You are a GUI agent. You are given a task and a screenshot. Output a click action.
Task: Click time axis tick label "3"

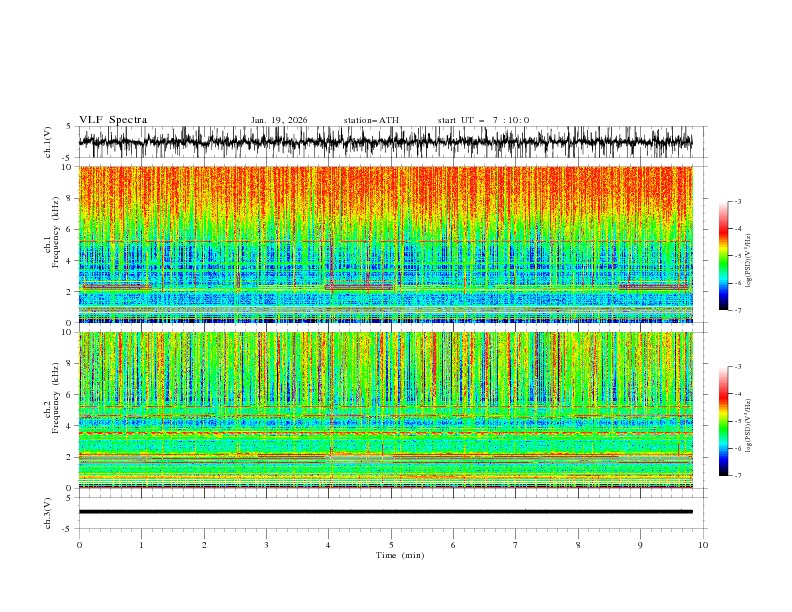[x=266, y=545]
